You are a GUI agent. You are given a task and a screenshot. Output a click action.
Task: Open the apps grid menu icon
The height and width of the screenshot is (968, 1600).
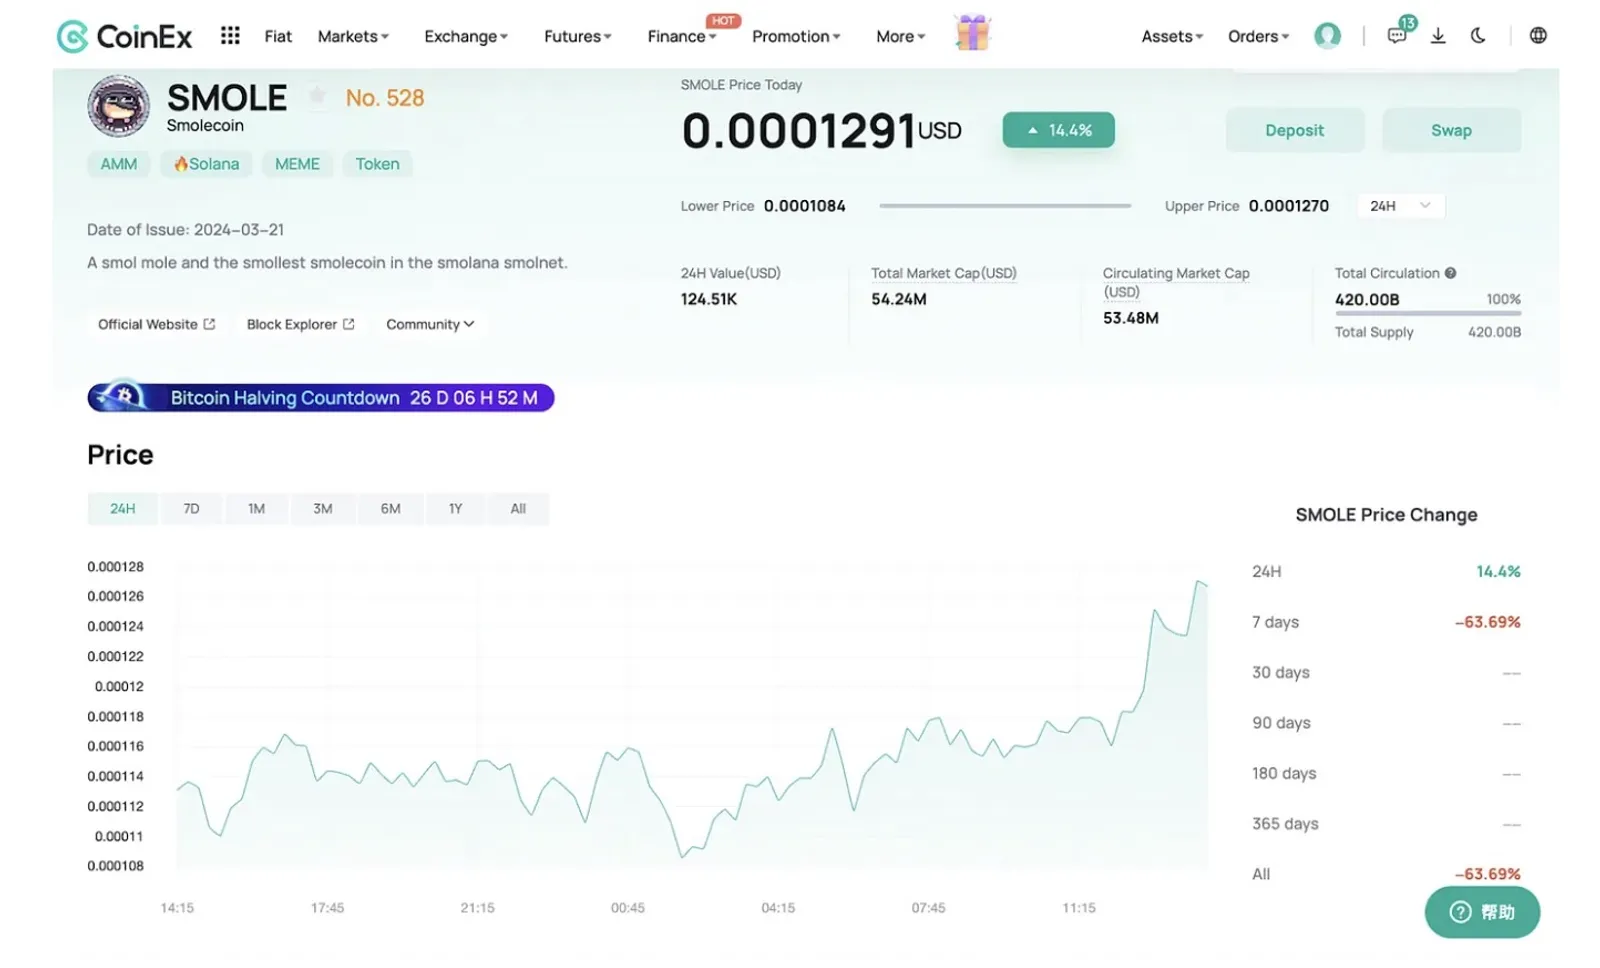(x=230, y=36)
